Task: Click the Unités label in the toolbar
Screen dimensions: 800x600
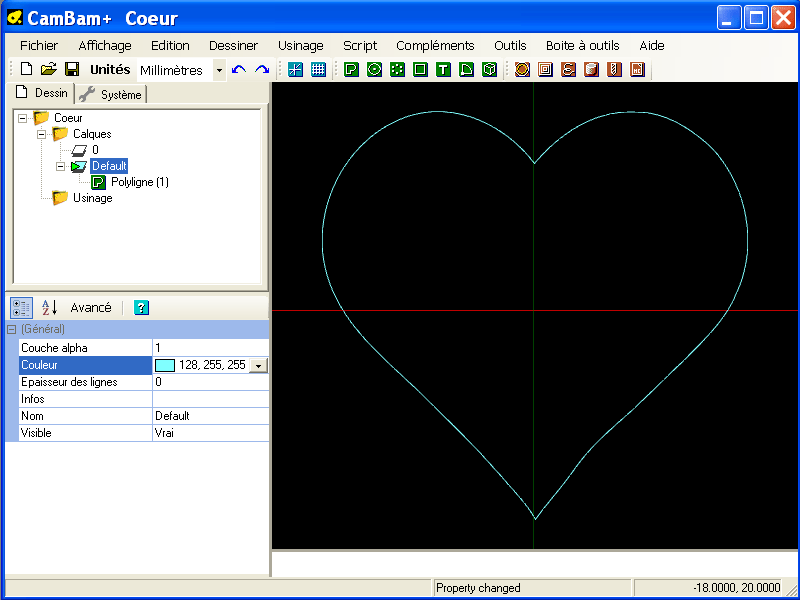Action: click(110, 69)
